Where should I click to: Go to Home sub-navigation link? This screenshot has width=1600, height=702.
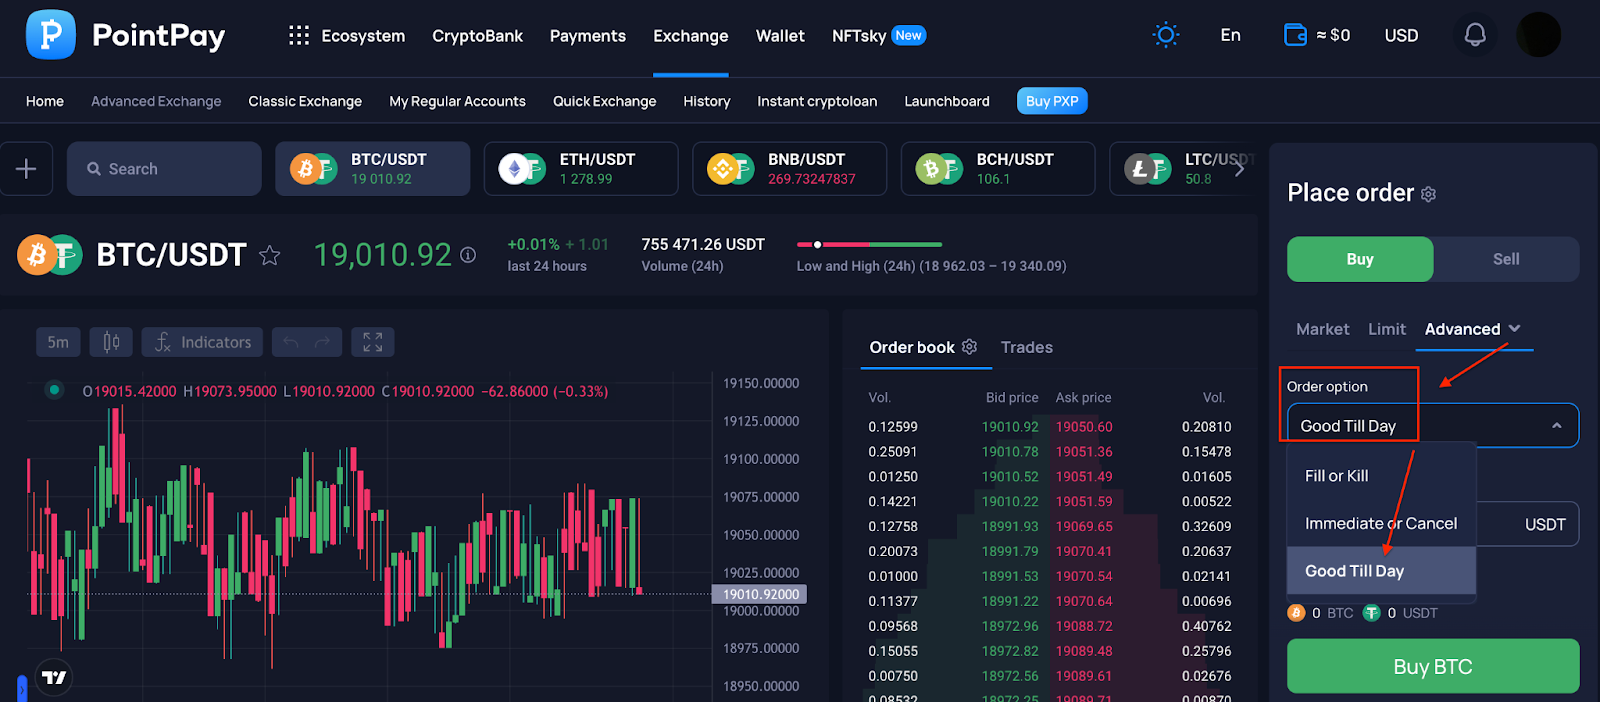pyautogui.click(x=45, y=101)
